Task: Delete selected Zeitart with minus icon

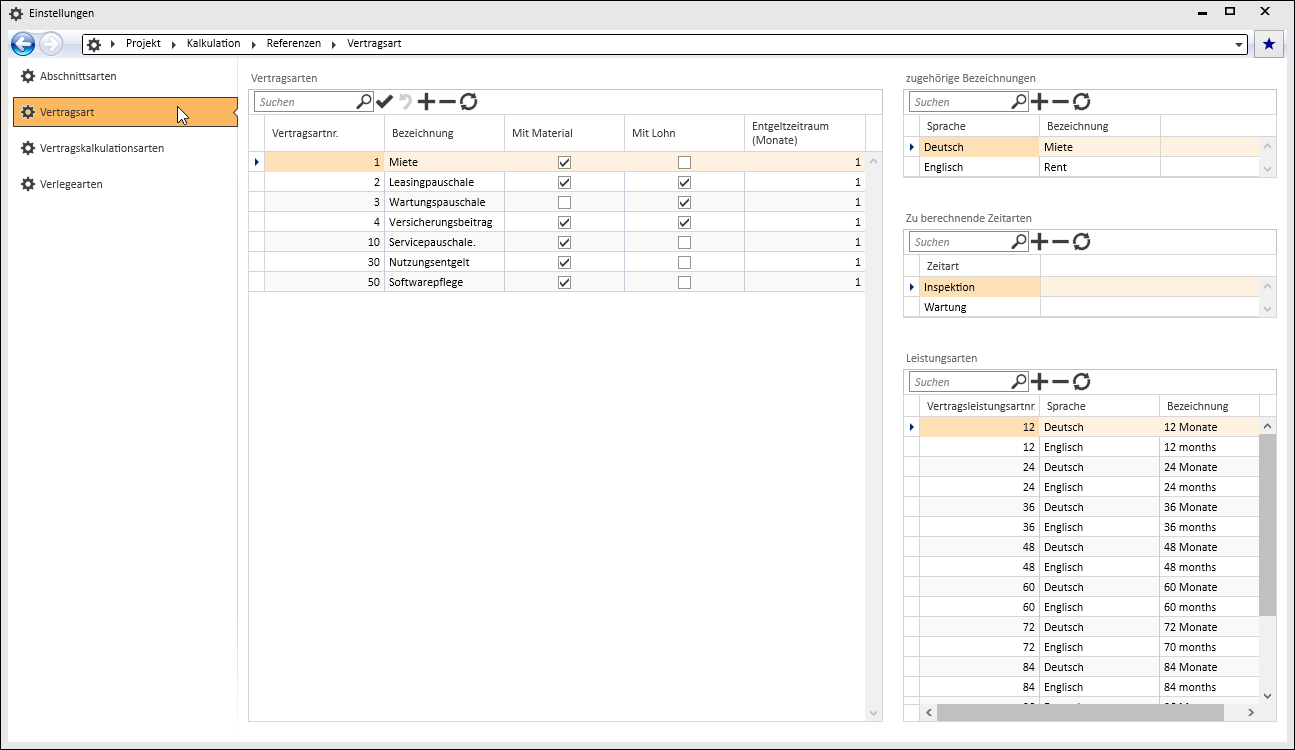Action: (x=1060, y=241)
